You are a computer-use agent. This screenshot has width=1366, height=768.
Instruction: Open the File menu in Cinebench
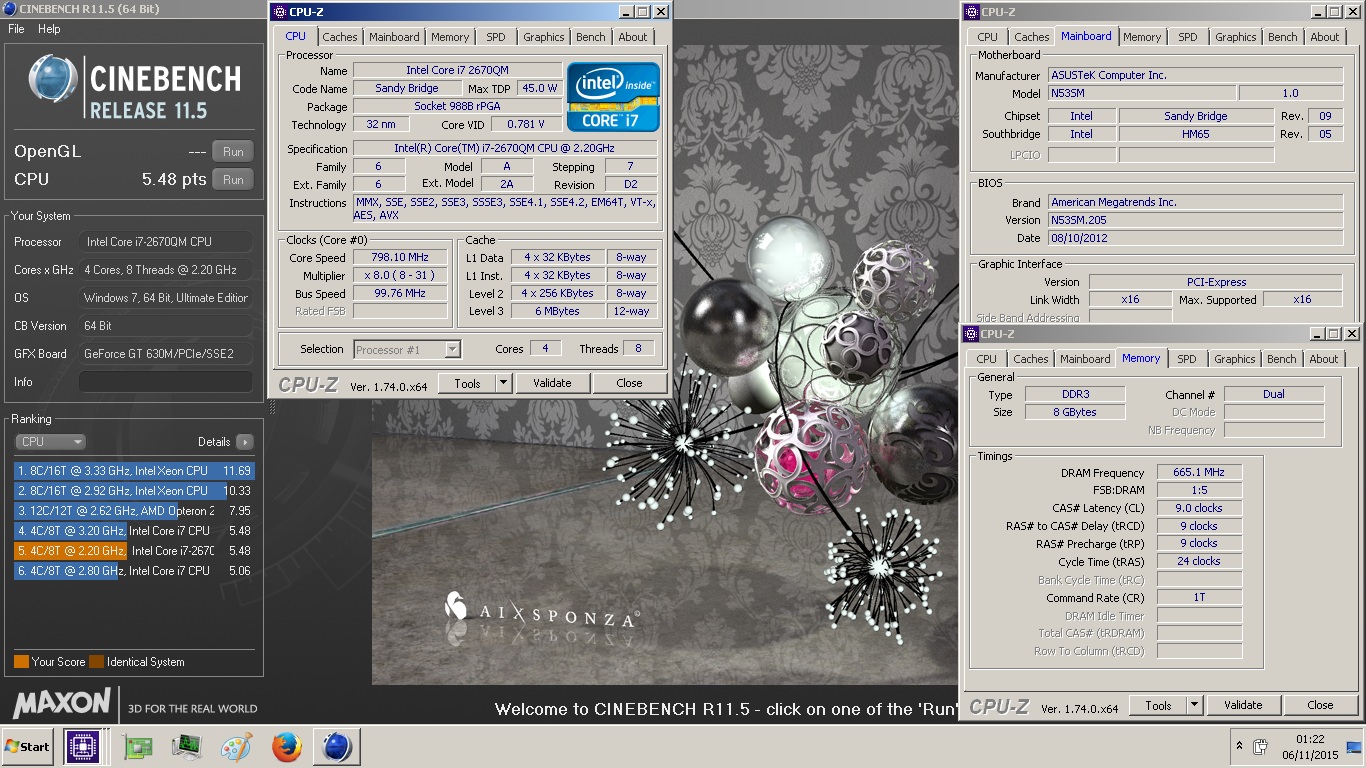pos(16,29)
